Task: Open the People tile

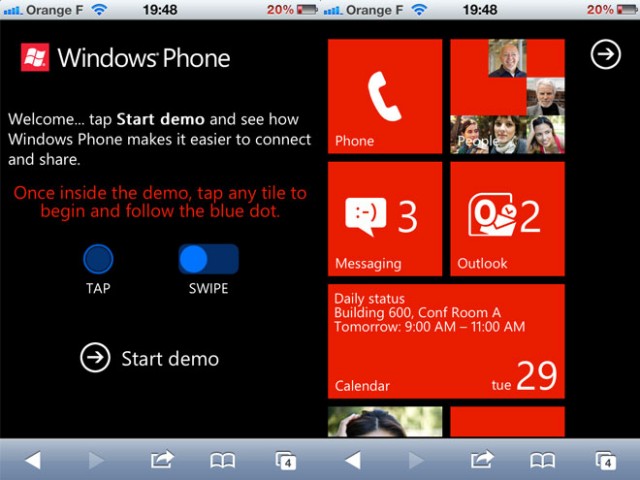Action: (x=507, y=96)
